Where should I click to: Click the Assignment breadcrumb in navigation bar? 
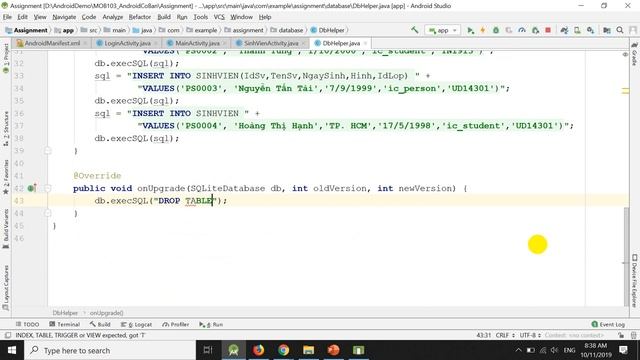click(x=26, y=30)
